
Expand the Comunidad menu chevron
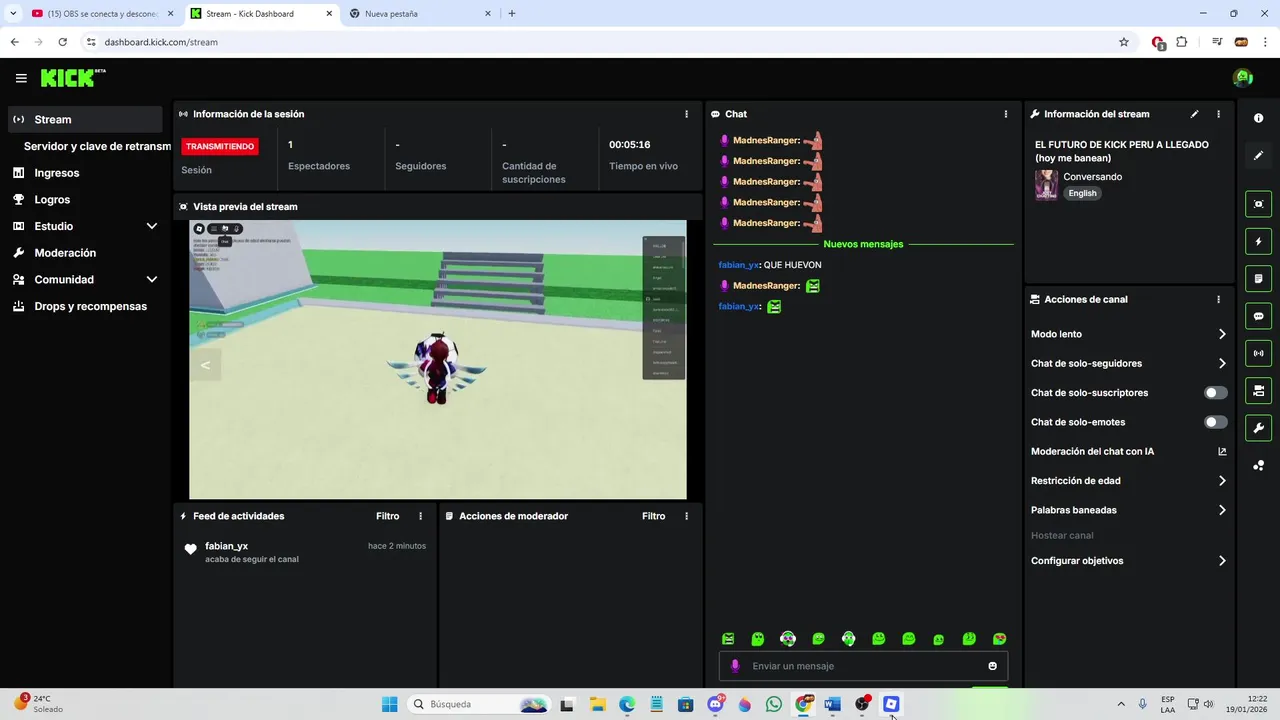[x=152, y=280]
